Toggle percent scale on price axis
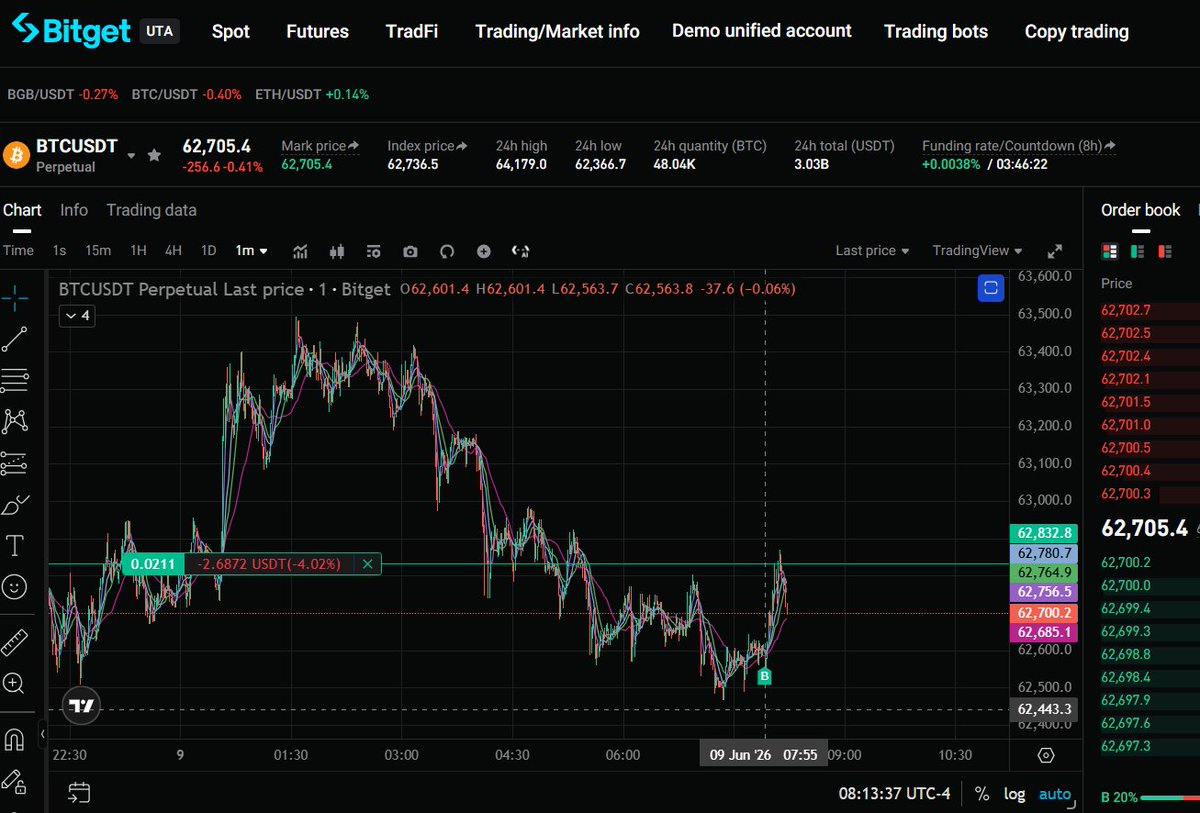 point(982,794)
